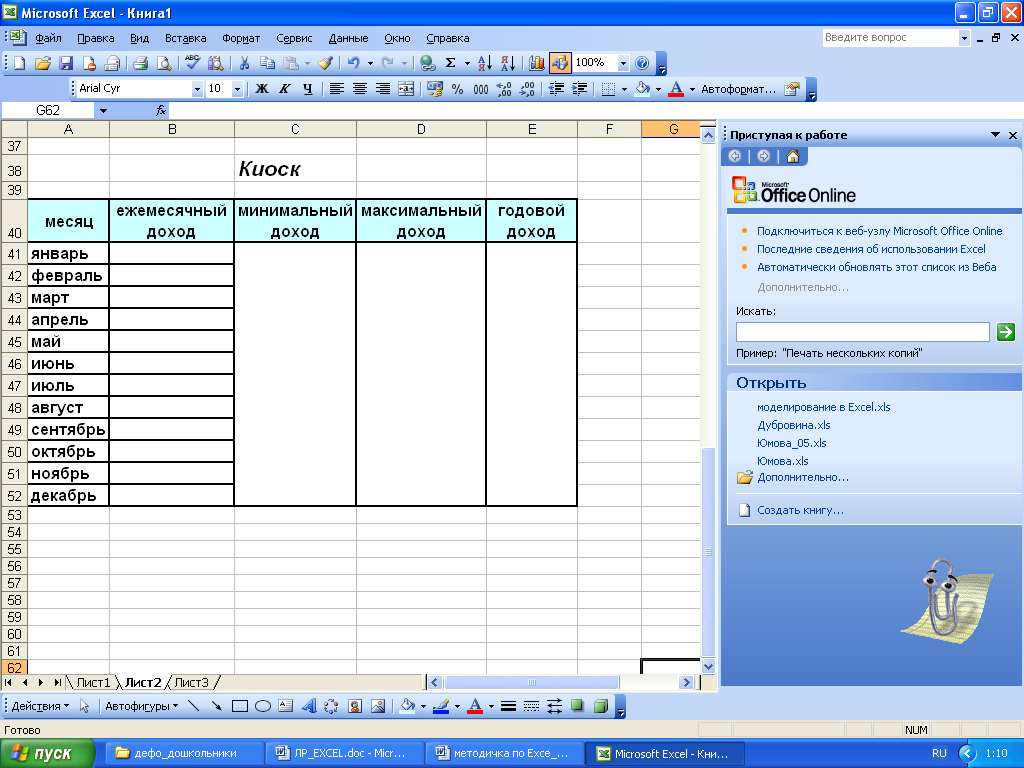The height and width of the screenshot is (768, 1024).
Task: Align text right icon
Action: tap(383, 89)
